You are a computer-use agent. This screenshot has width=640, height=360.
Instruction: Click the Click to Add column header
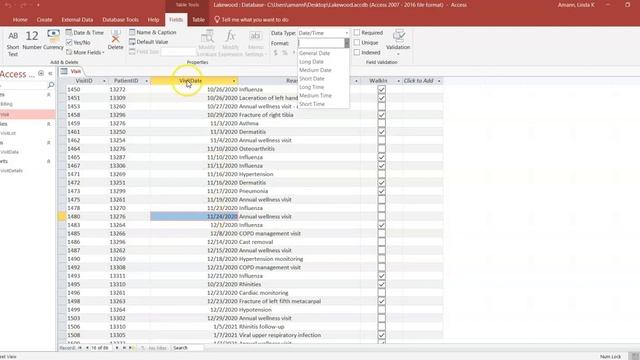pyautogui.click(x=418, y=81)
